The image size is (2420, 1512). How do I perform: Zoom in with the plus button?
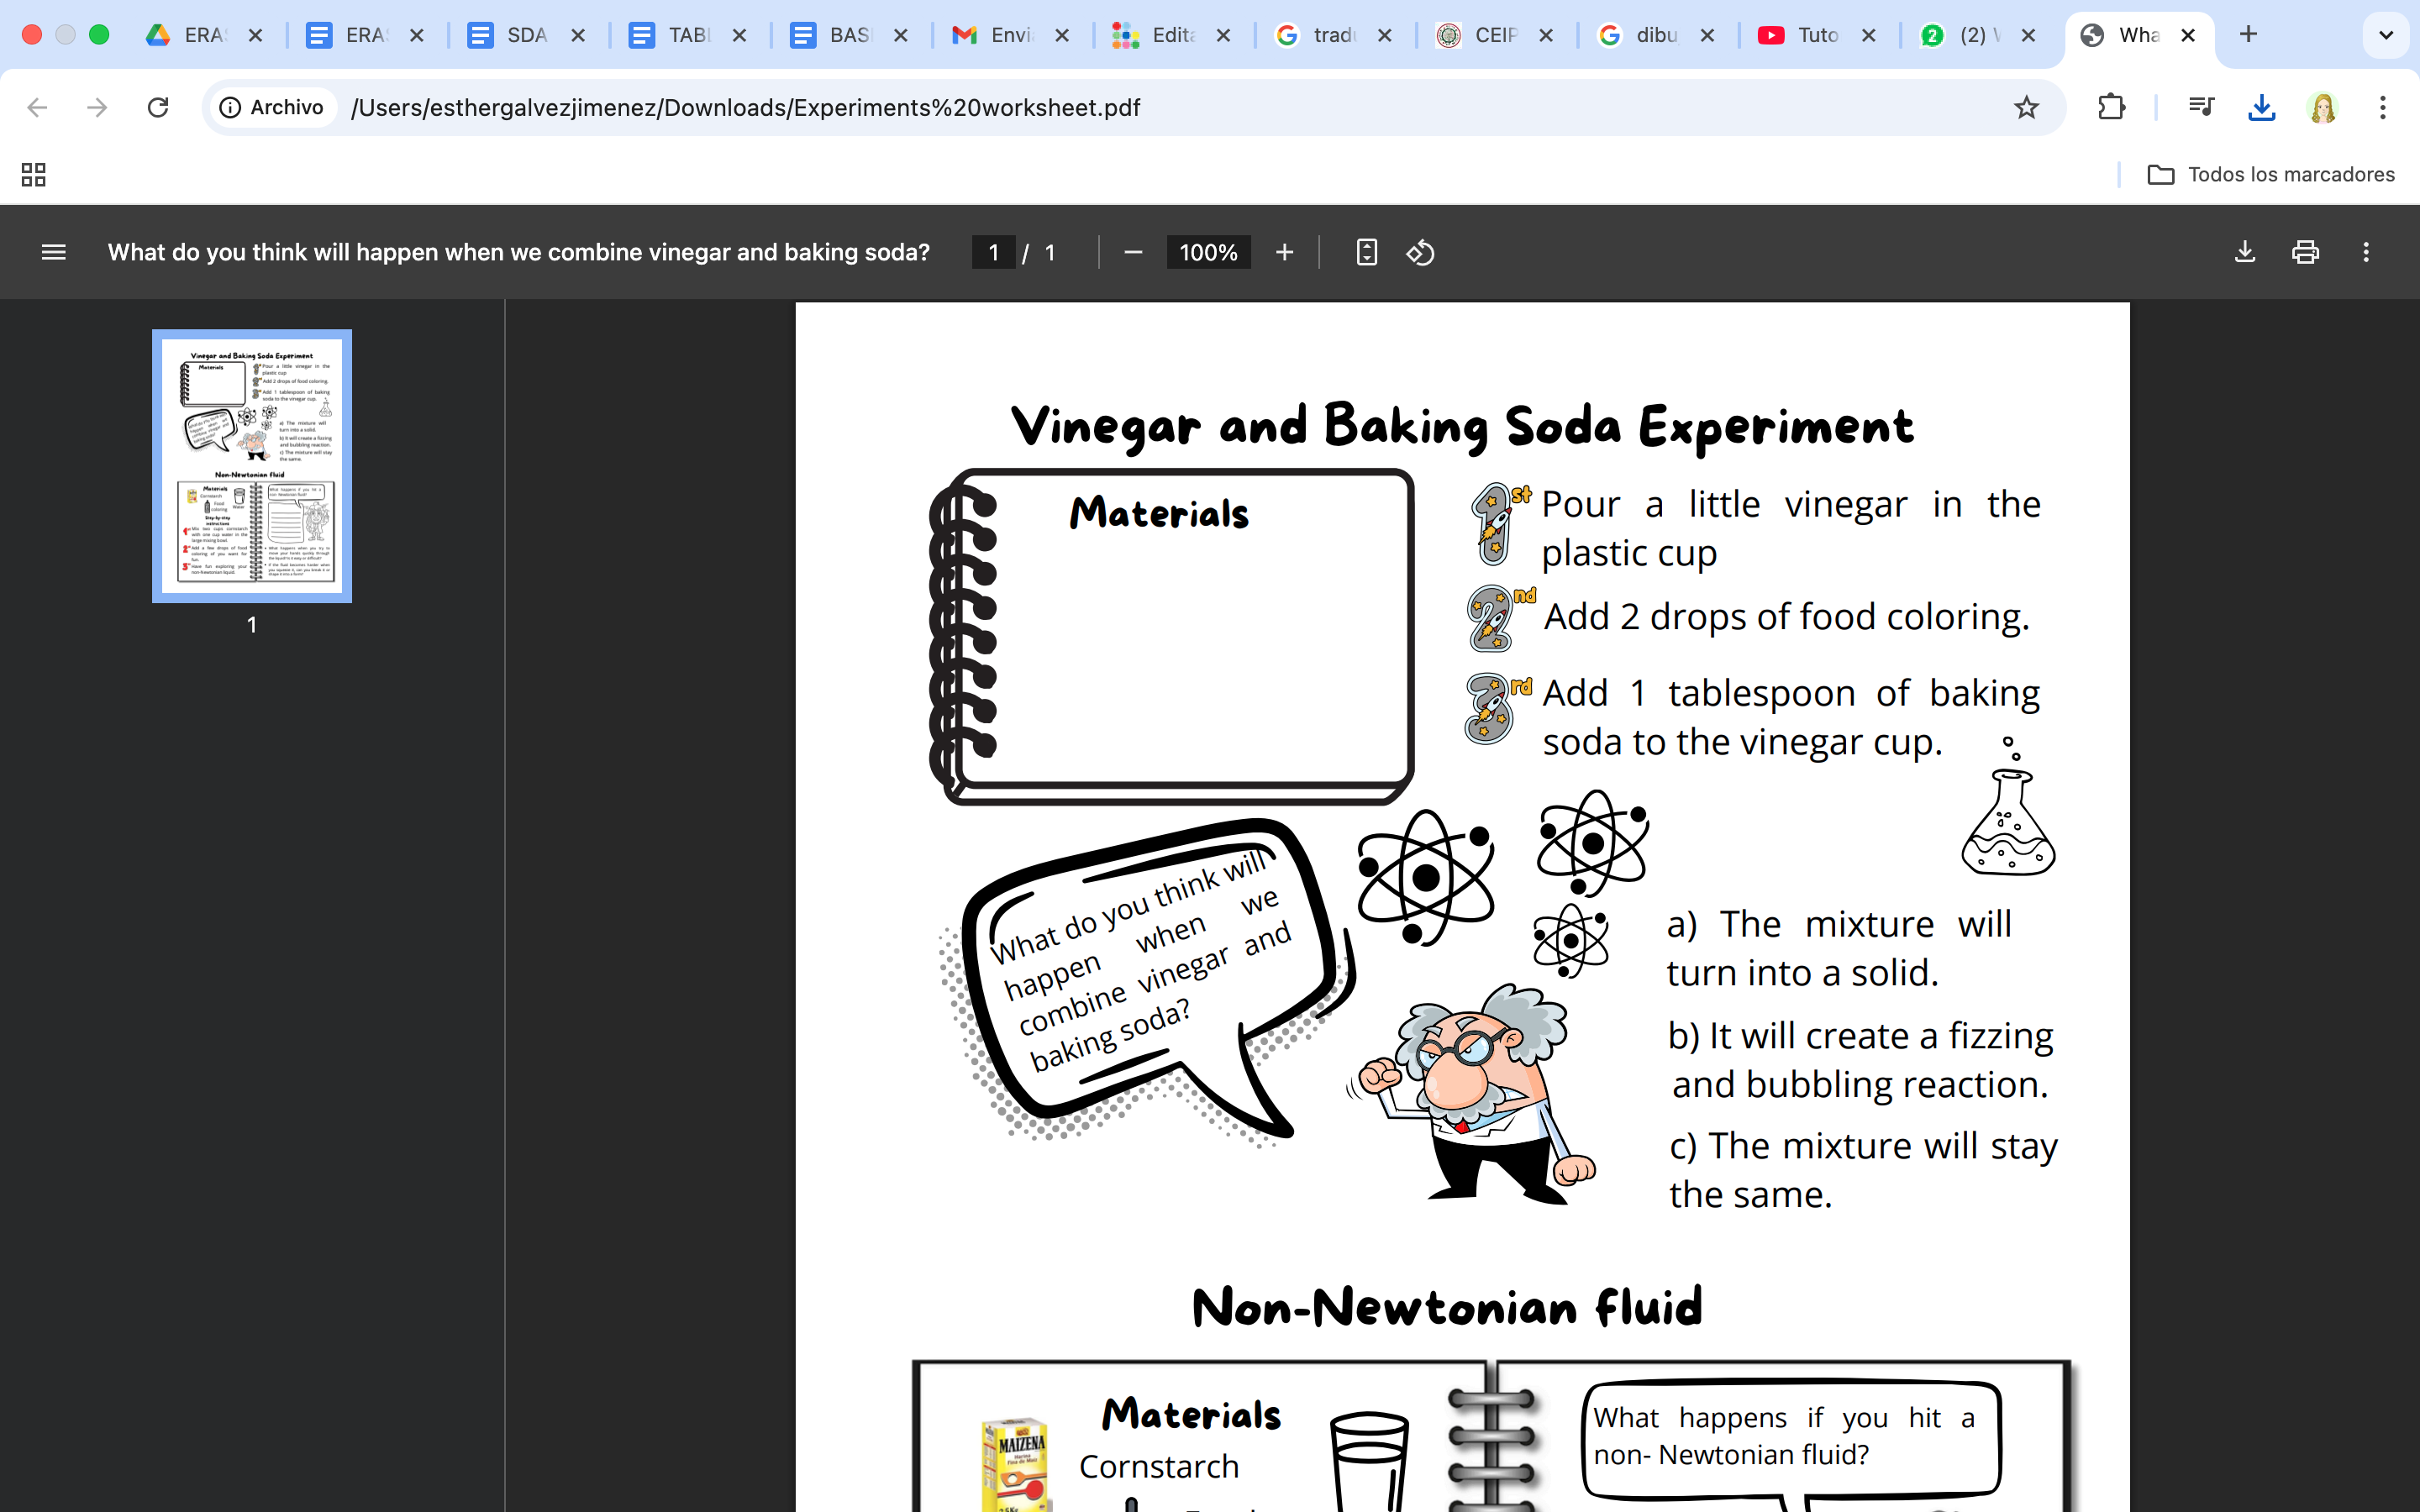[1285, 252]
